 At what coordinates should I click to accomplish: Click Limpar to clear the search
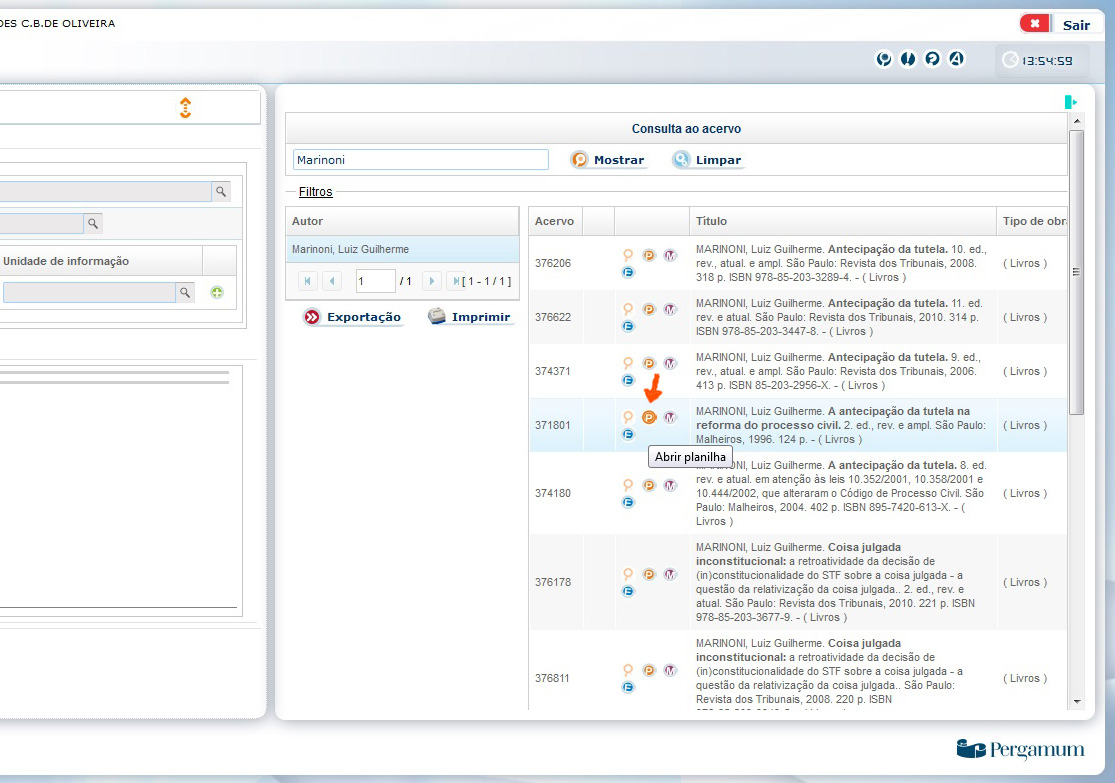coord(708,160)
